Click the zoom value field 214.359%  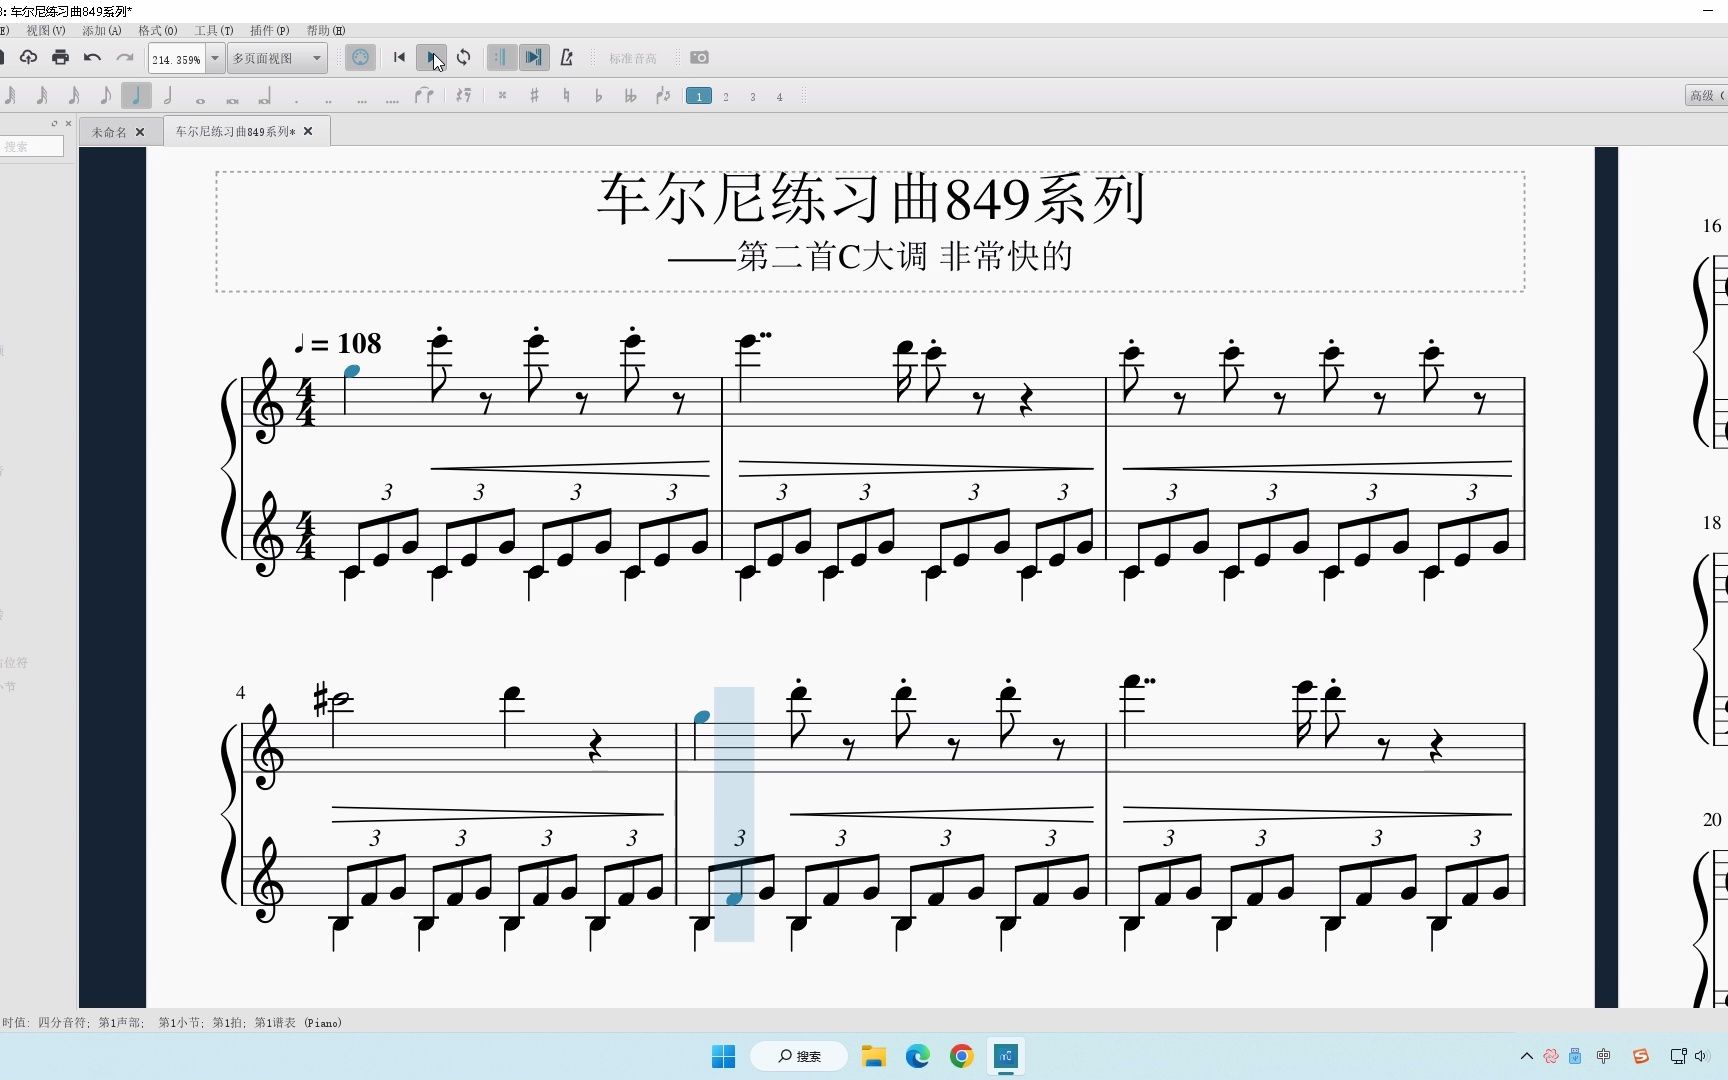(177, 59)
